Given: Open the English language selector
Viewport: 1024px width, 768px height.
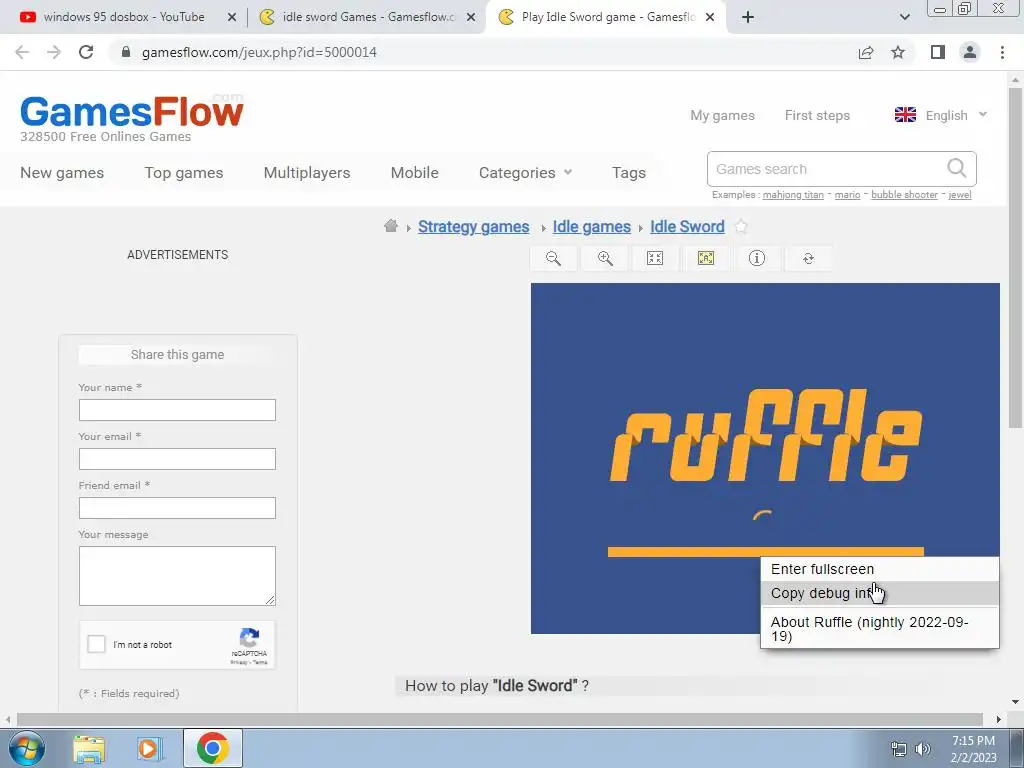Looking at the screenshot, I should click(940, 115).
